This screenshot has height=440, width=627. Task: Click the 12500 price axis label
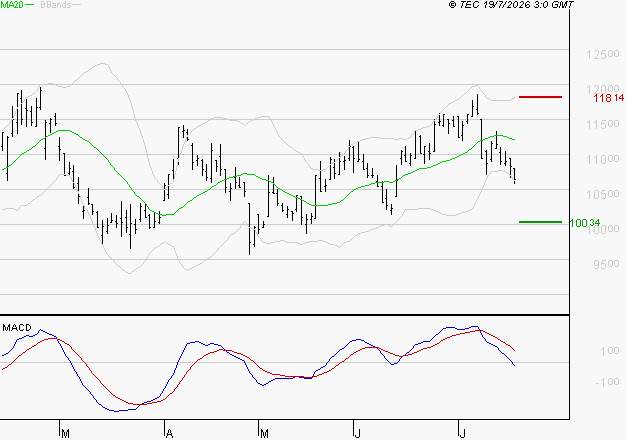tap(603, 54)
